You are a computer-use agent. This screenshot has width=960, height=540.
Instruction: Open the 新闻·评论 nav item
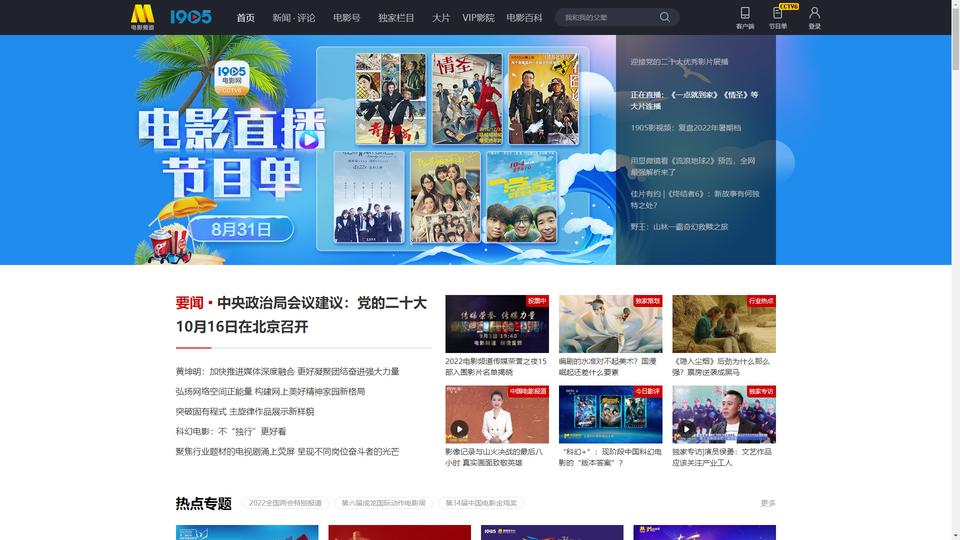(294, 18)
